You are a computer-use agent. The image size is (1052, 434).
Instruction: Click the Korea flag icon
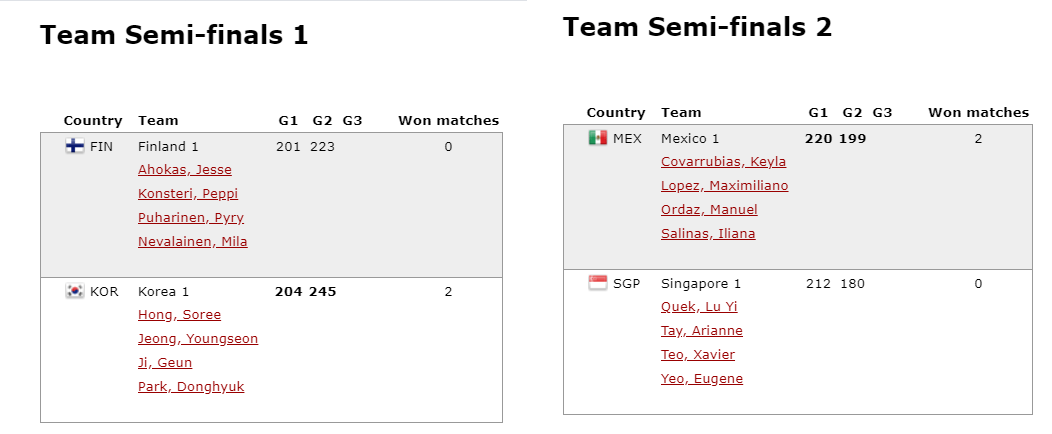[x=74, y=291]
